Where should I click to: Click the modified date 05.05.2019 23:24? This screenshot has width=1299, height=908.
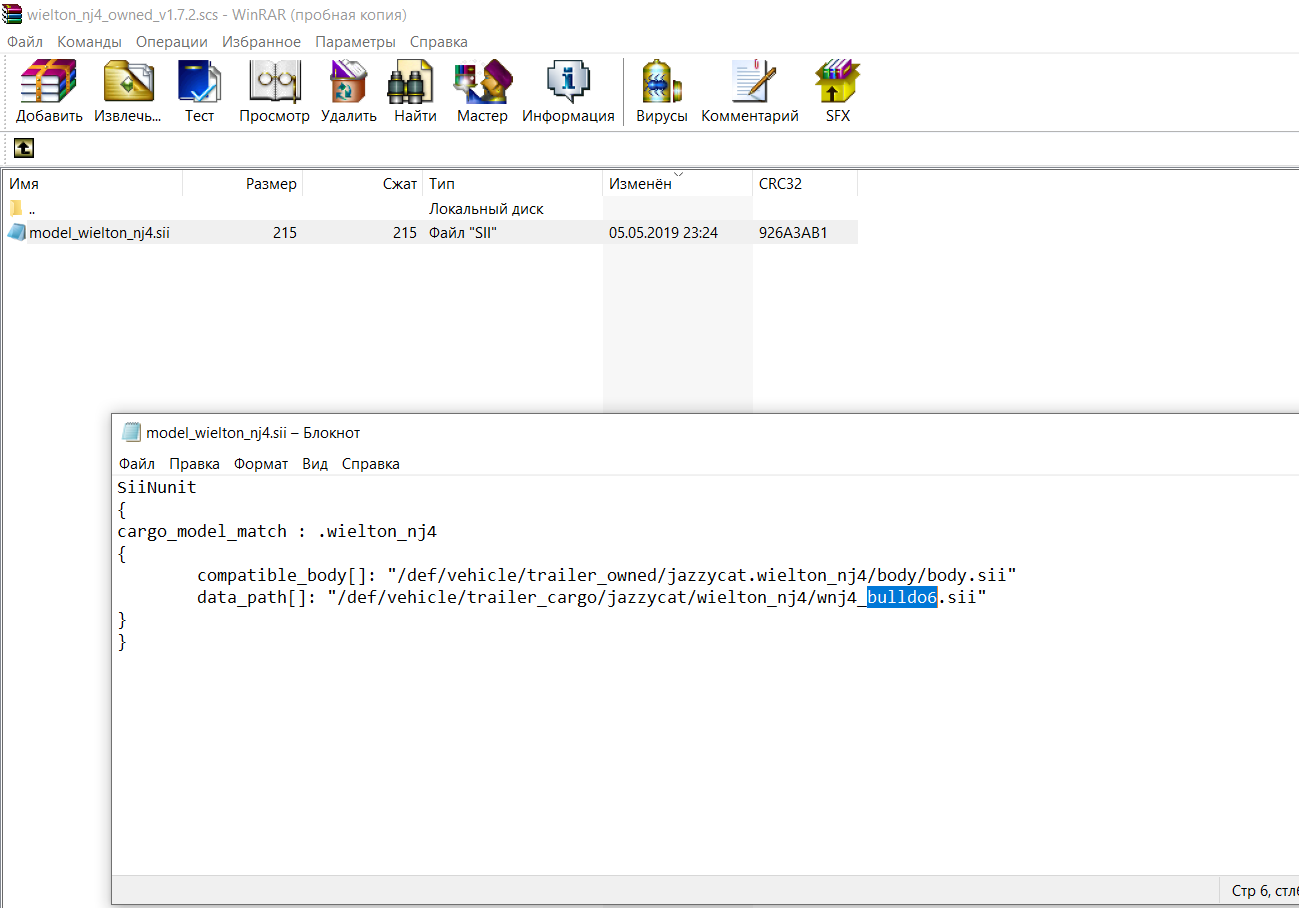coord(664,233)
